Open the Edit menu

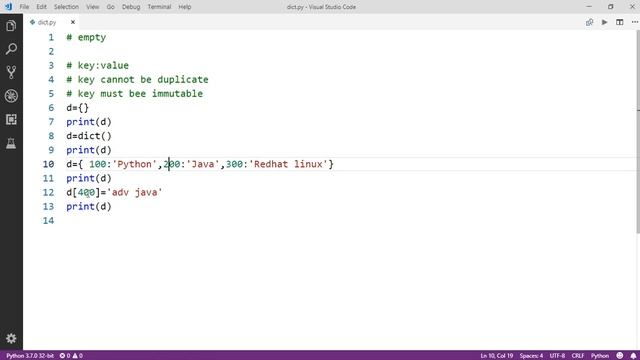tap(41, 7)
